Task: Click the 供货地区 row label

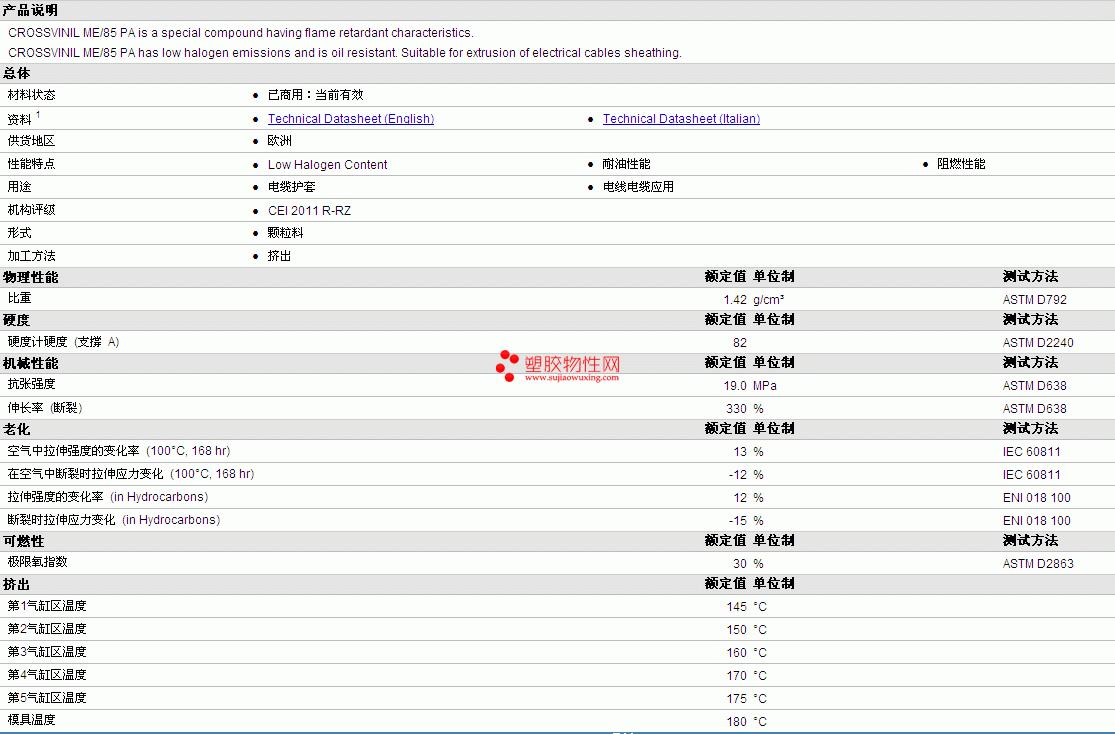Action: (31, 141)
